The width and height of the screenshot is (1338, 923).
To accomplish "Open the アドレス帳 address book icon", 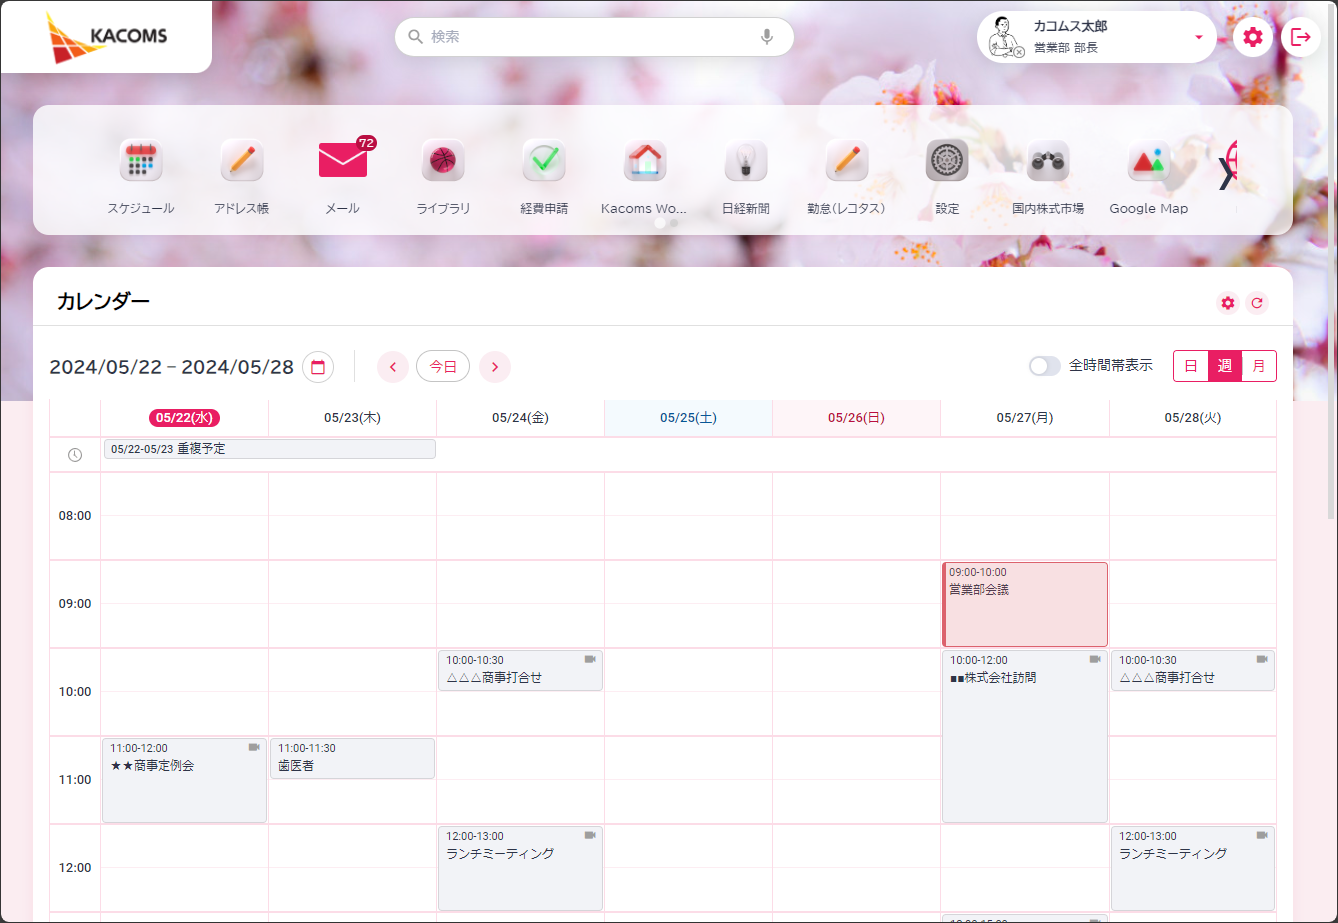I will click(x=241, y=161).
